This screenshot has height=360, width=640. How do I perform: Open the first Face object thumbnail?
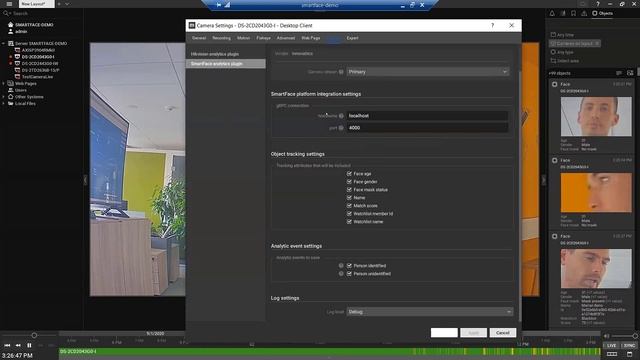tap(596, 116)
